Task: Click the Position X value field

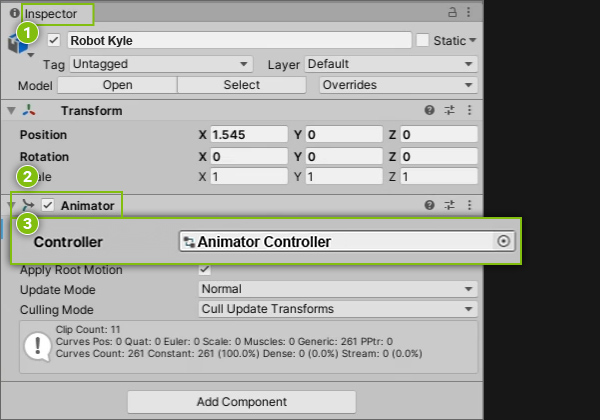Action: click(249, 134)
